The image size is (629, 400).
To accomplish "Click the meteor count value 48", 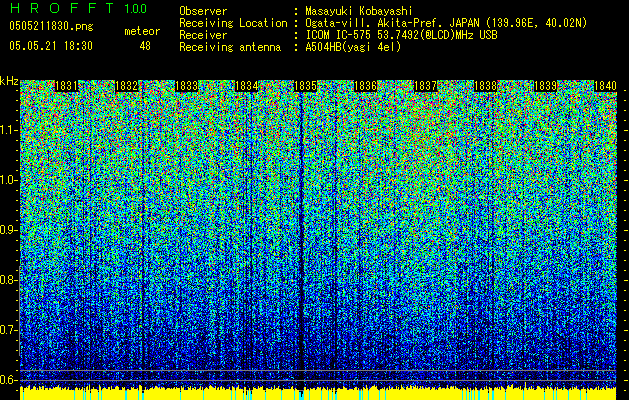I will tap(145, 46).
